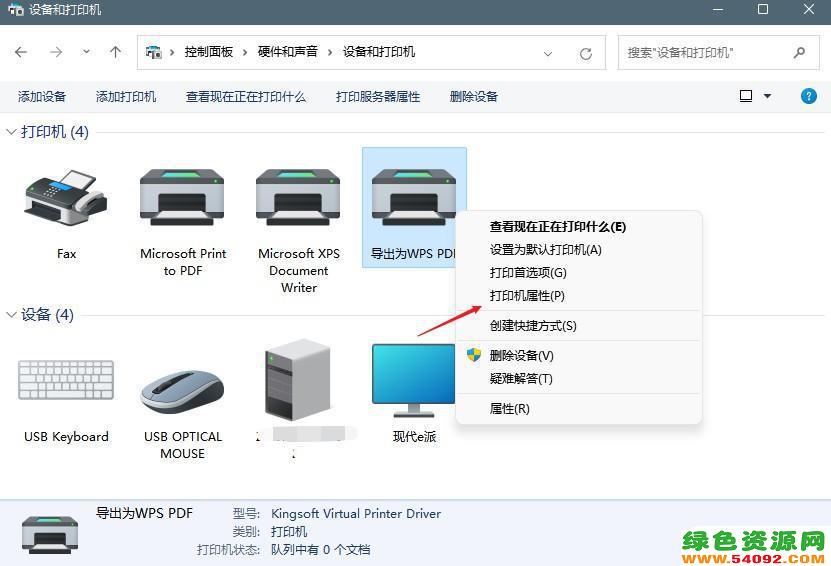Click 添加打印机 toolbar button
The width and height of the screenshot is (831, 566).
tap(126, 96)
